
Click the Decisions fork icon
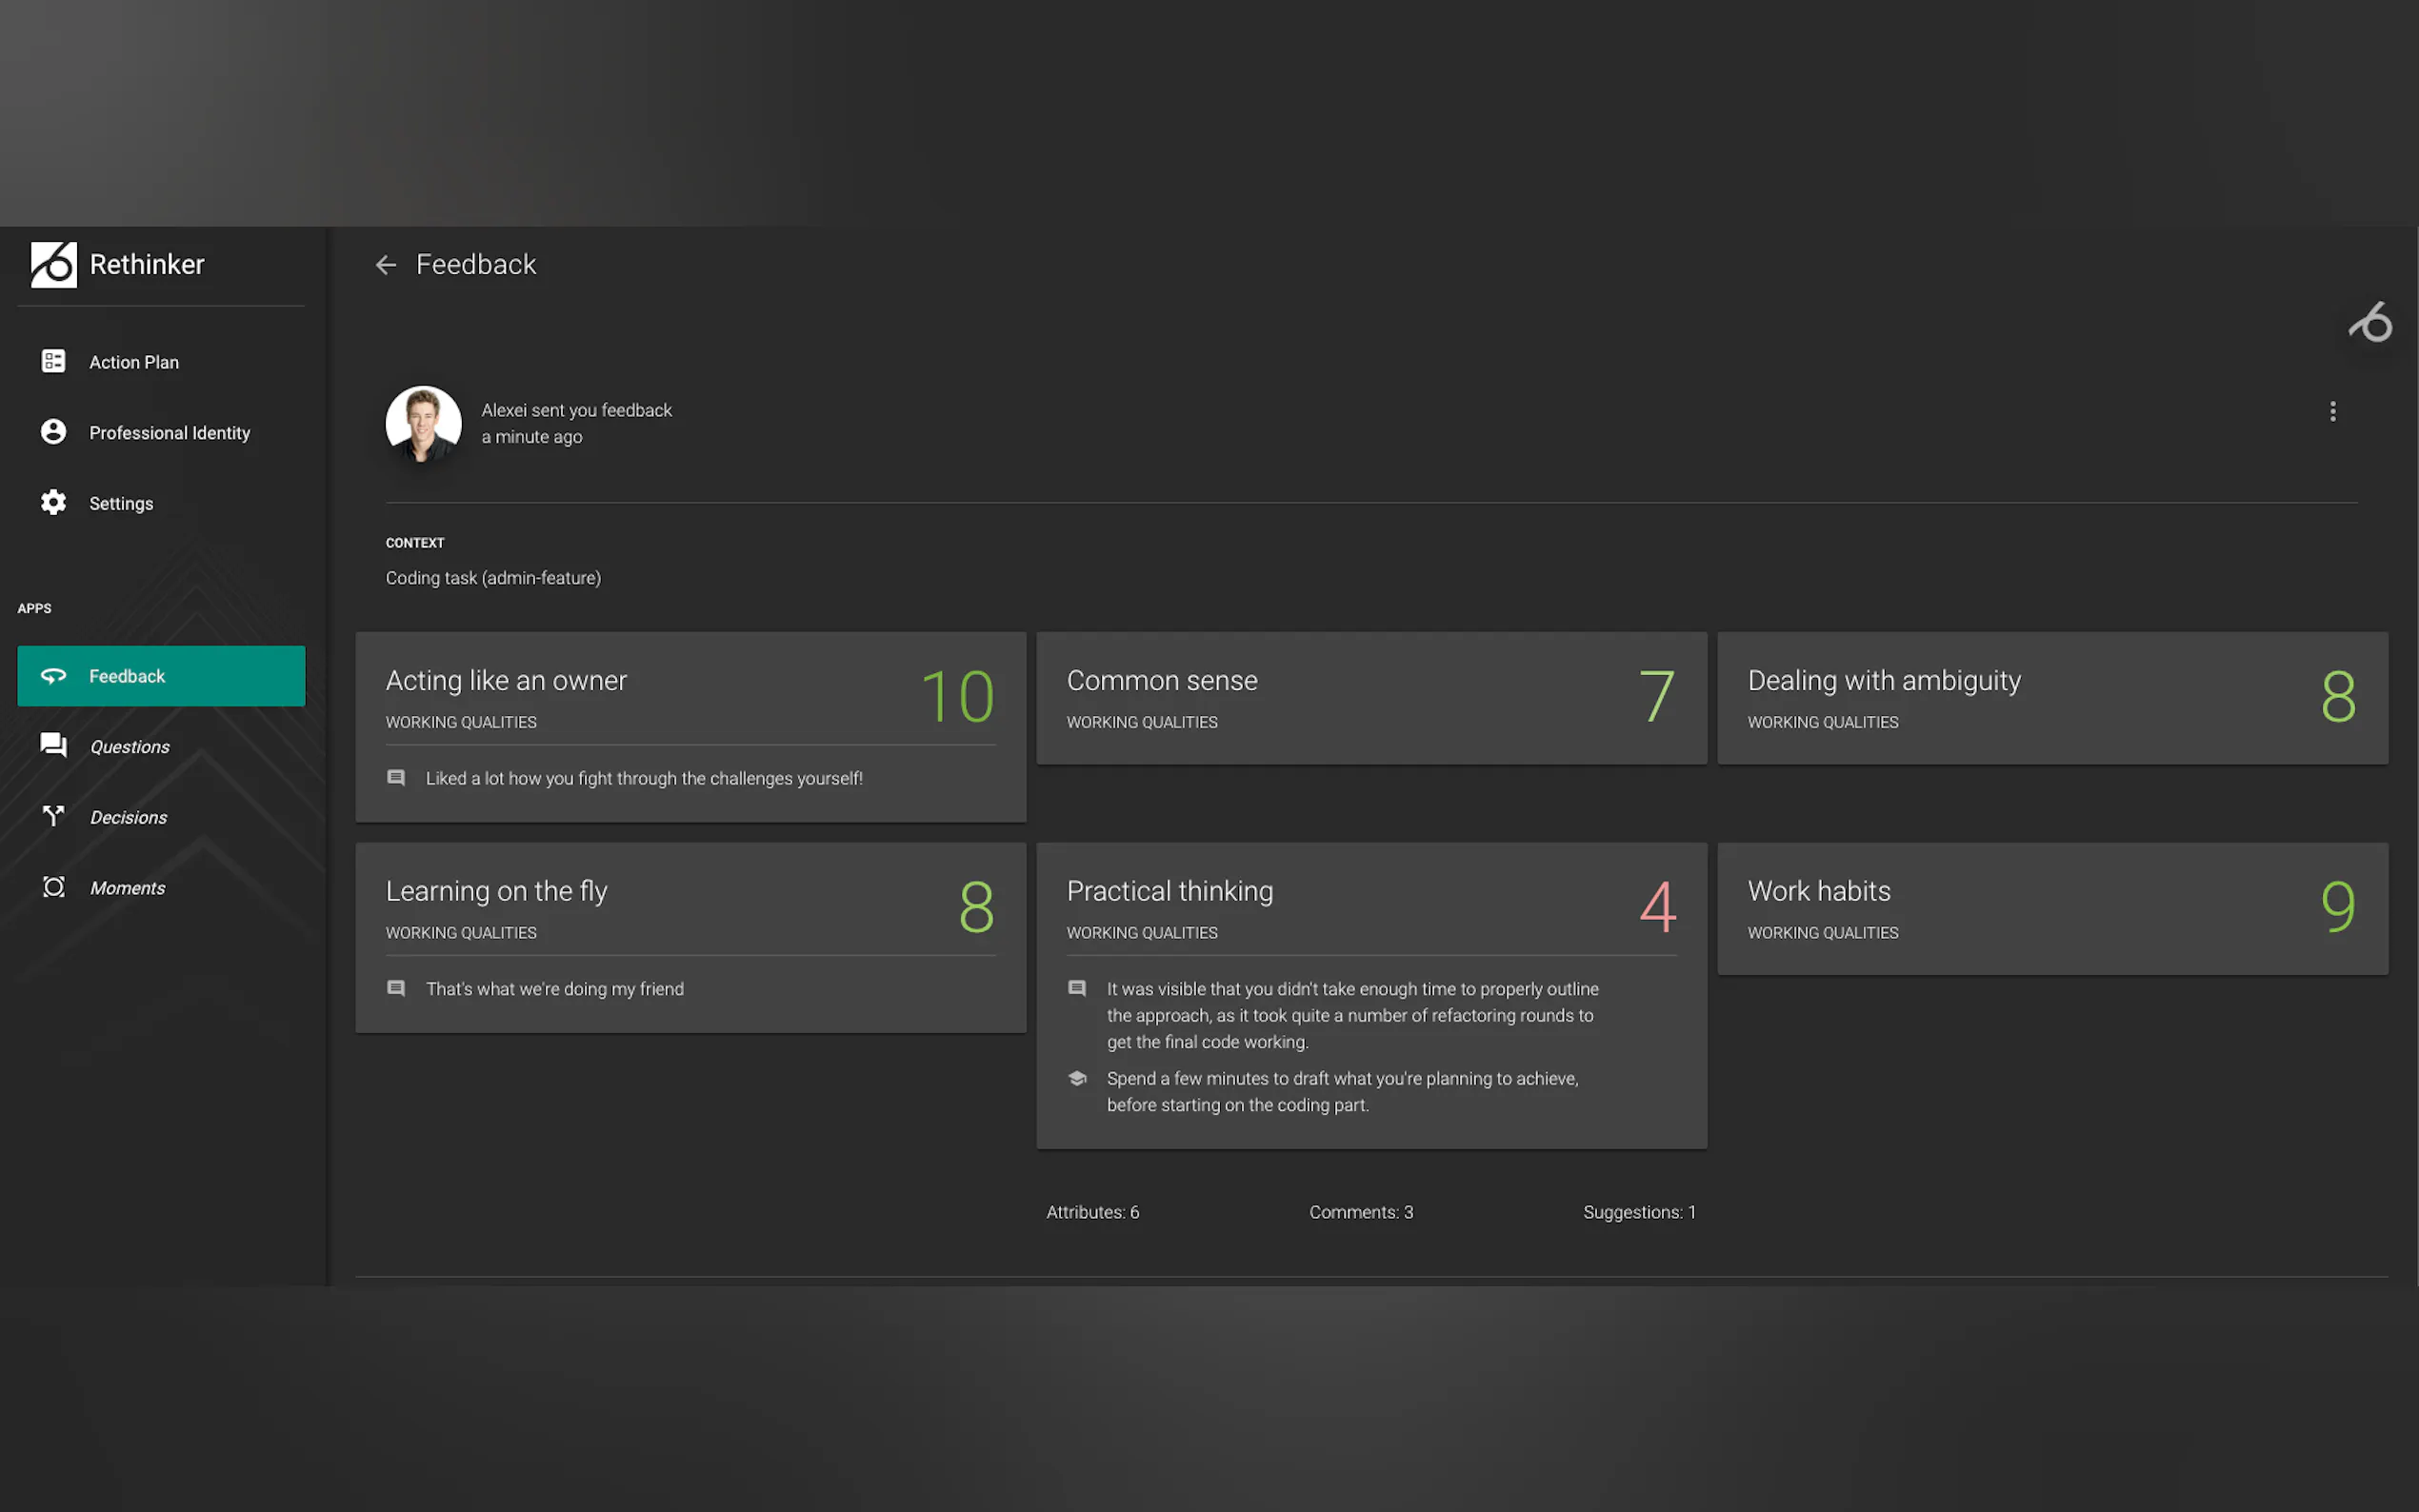(x=53, y=816)
